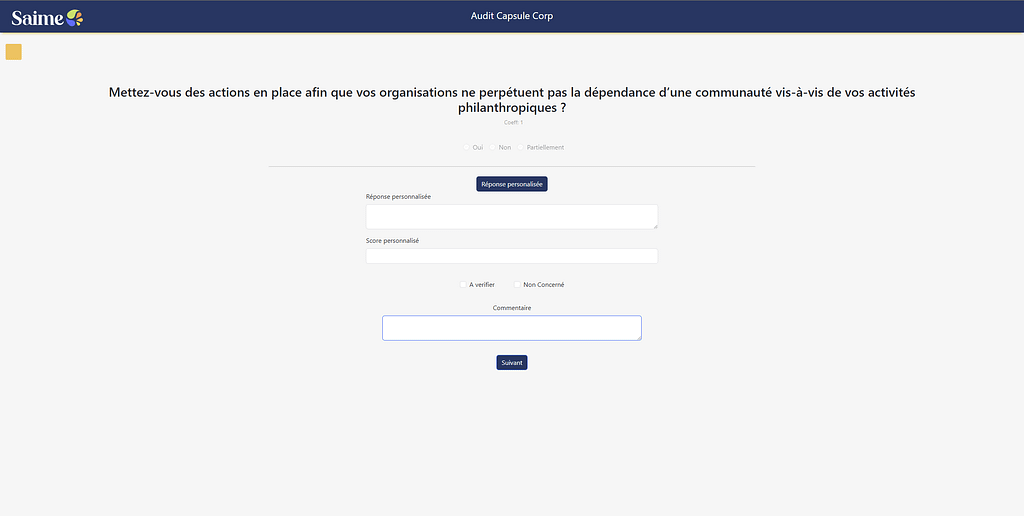Pick the "Partiellement" radio option
1024x516 pixels.
(521, 147)
